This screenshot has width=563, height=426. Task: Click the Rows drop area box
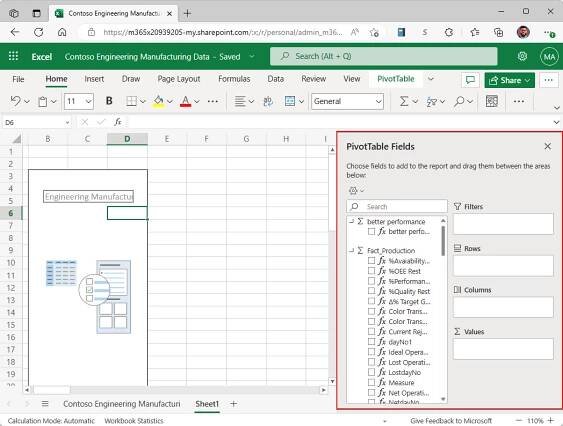click(503, 266)
